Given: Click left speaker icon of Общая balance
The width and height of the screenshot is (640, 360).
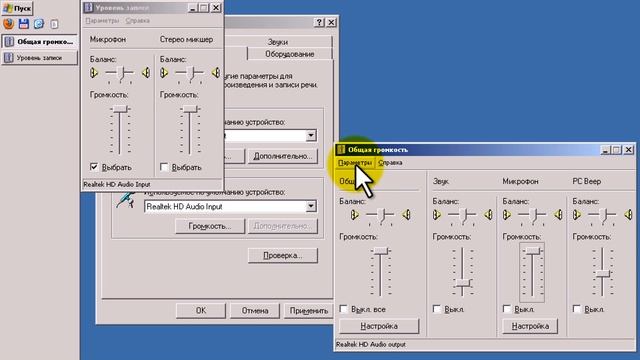Looking at the screenshot, I should click(354, 215).
